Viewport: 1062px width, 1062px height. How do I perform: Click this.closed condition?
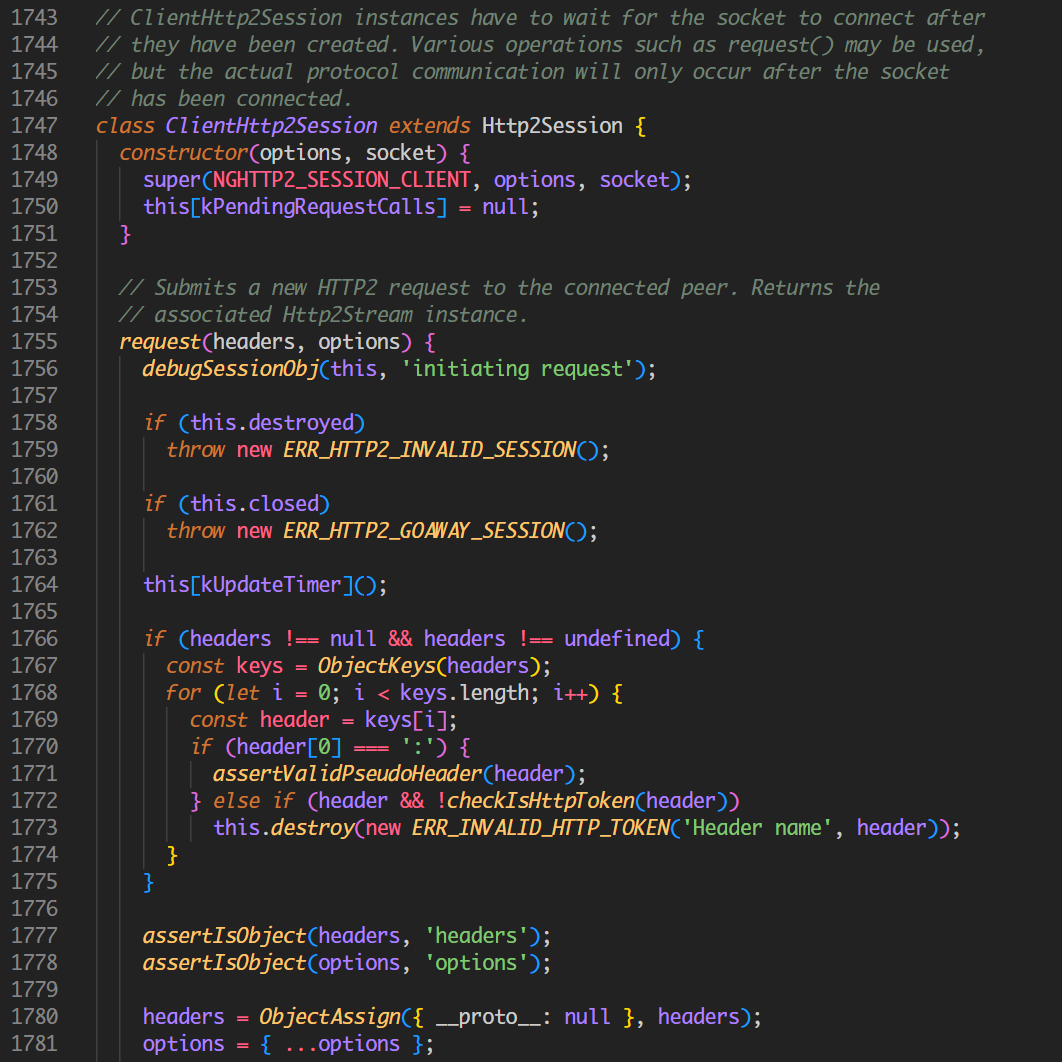click(255, 504)
